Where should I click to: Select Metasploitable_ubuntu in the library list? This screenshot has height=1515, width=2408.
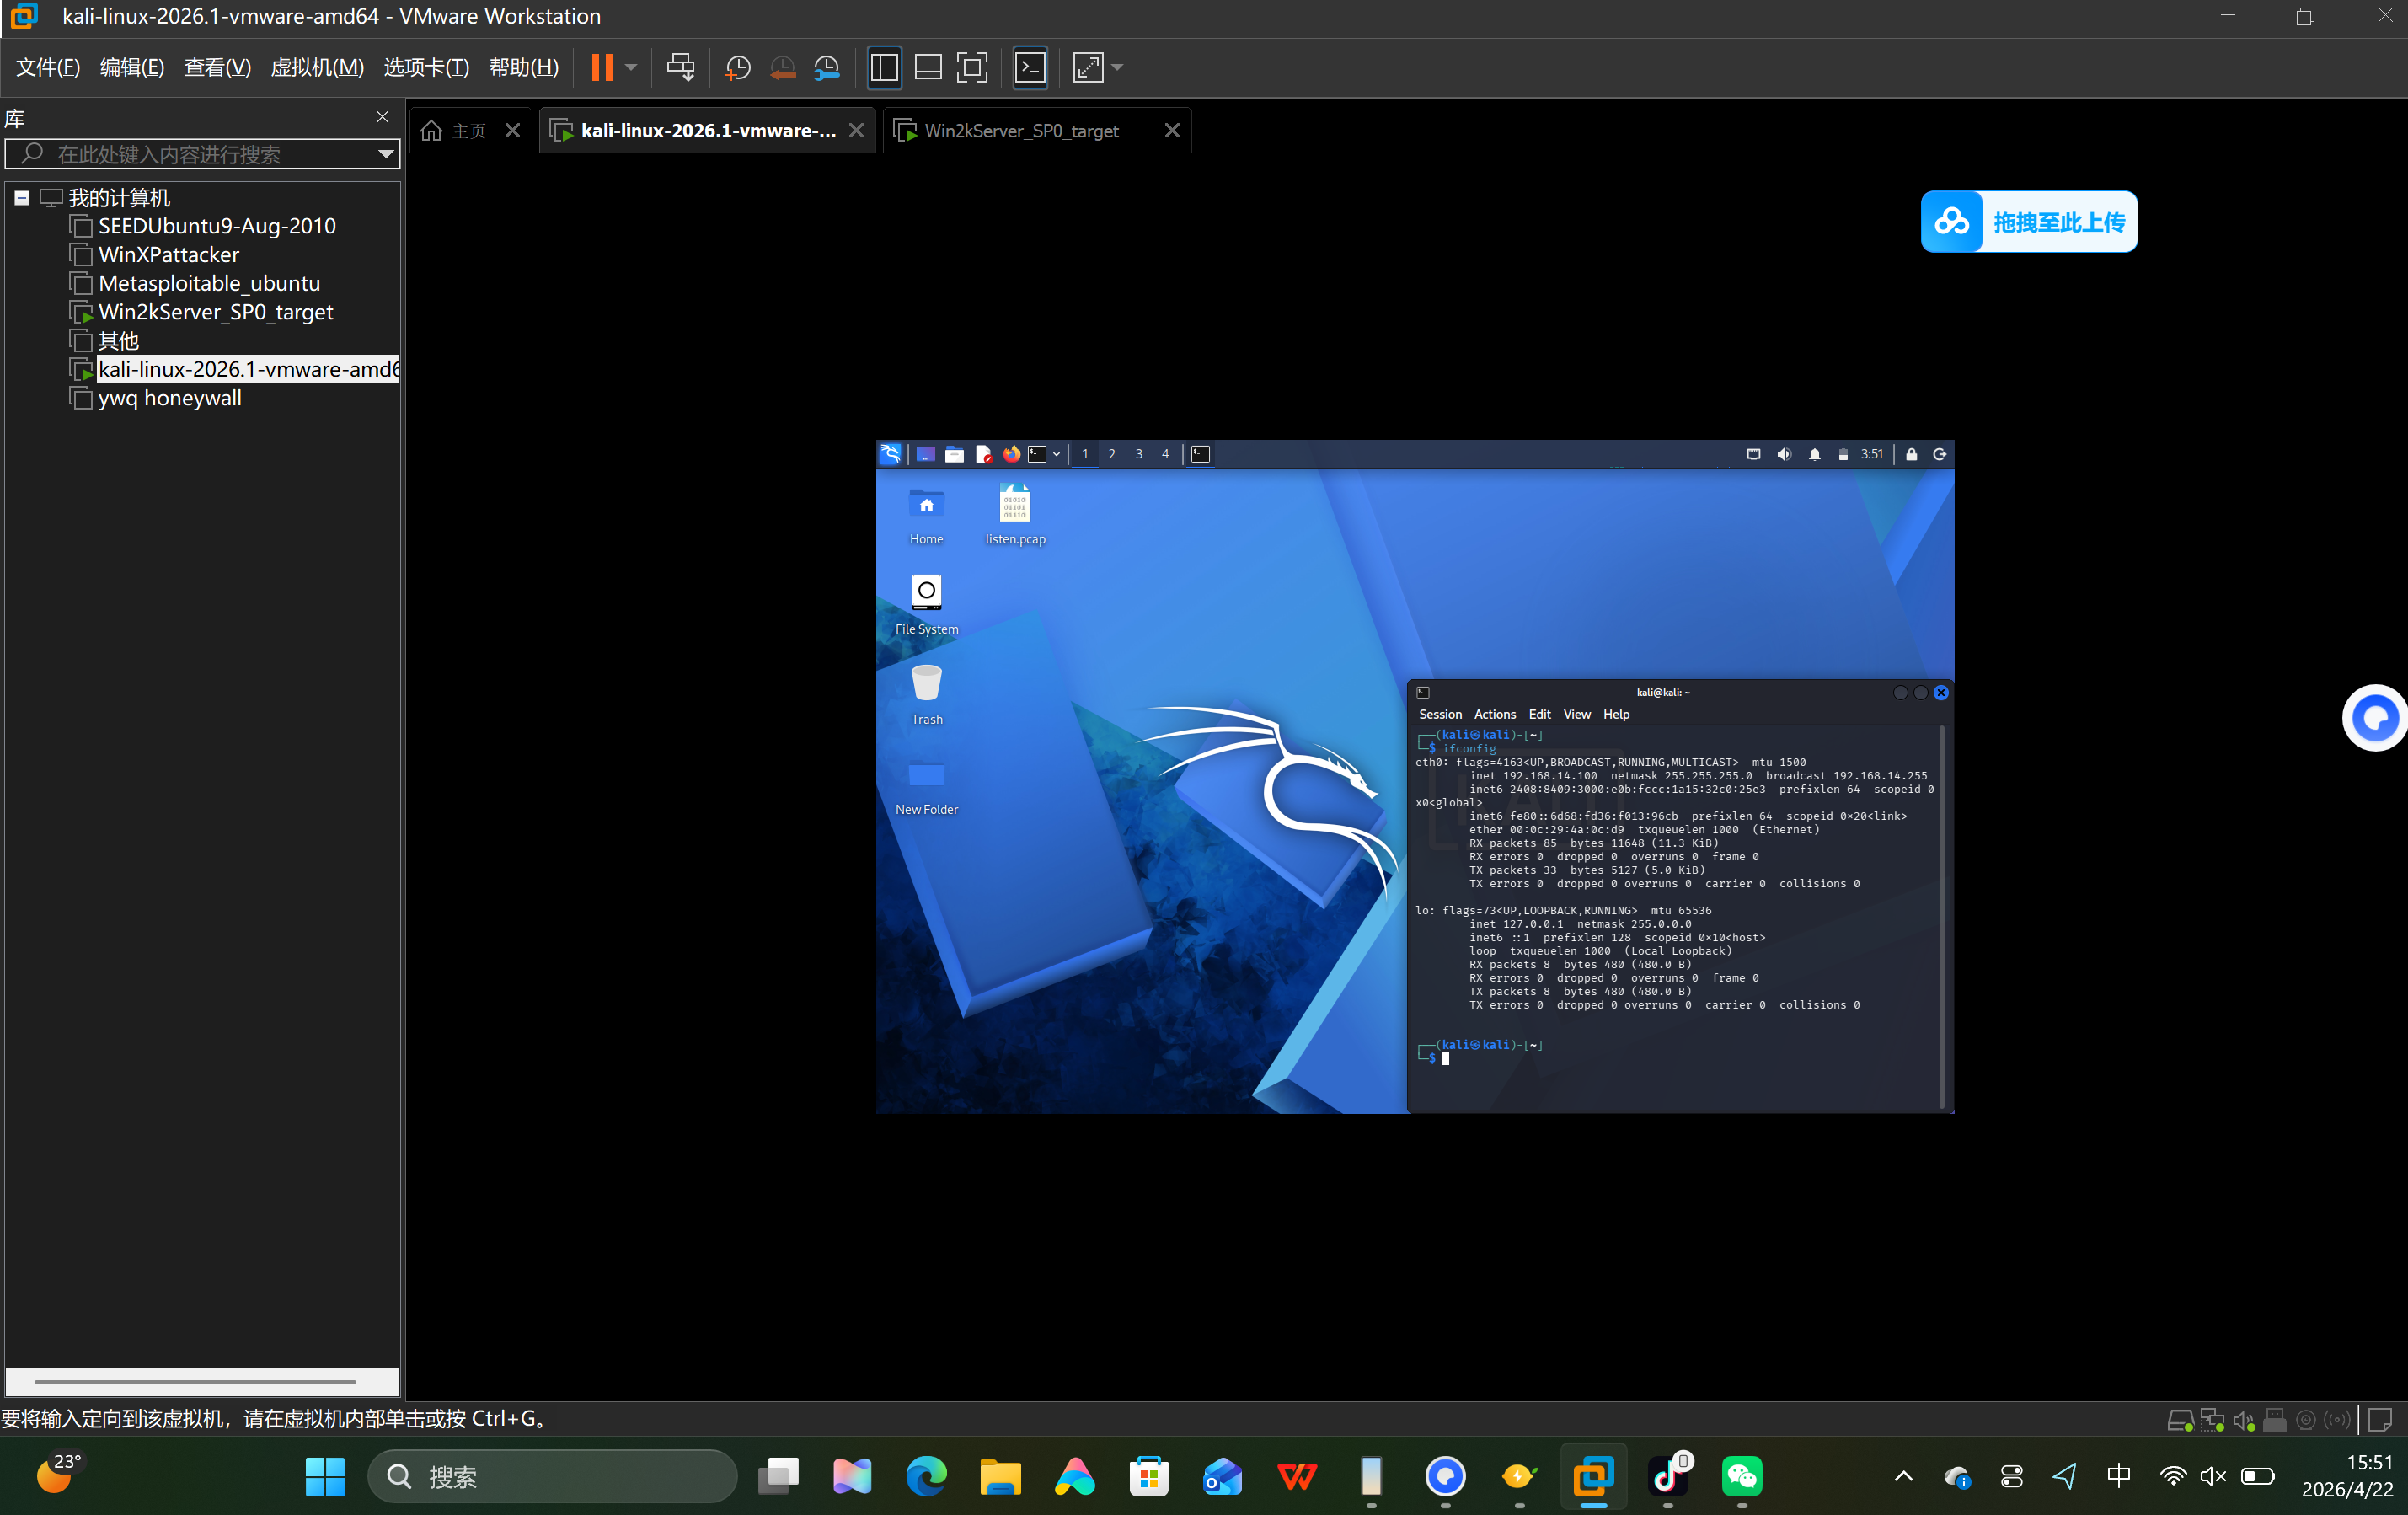(209, 283)
